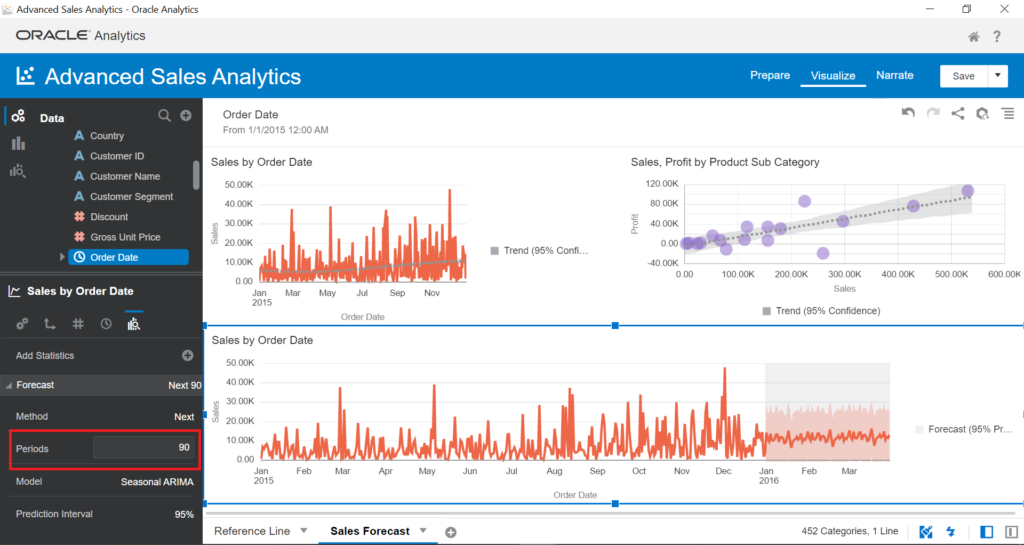The image size is (1024, 545).
Task: Click the Periods input field showing 90
Action: pyautogui.click(x=144, y=448)
